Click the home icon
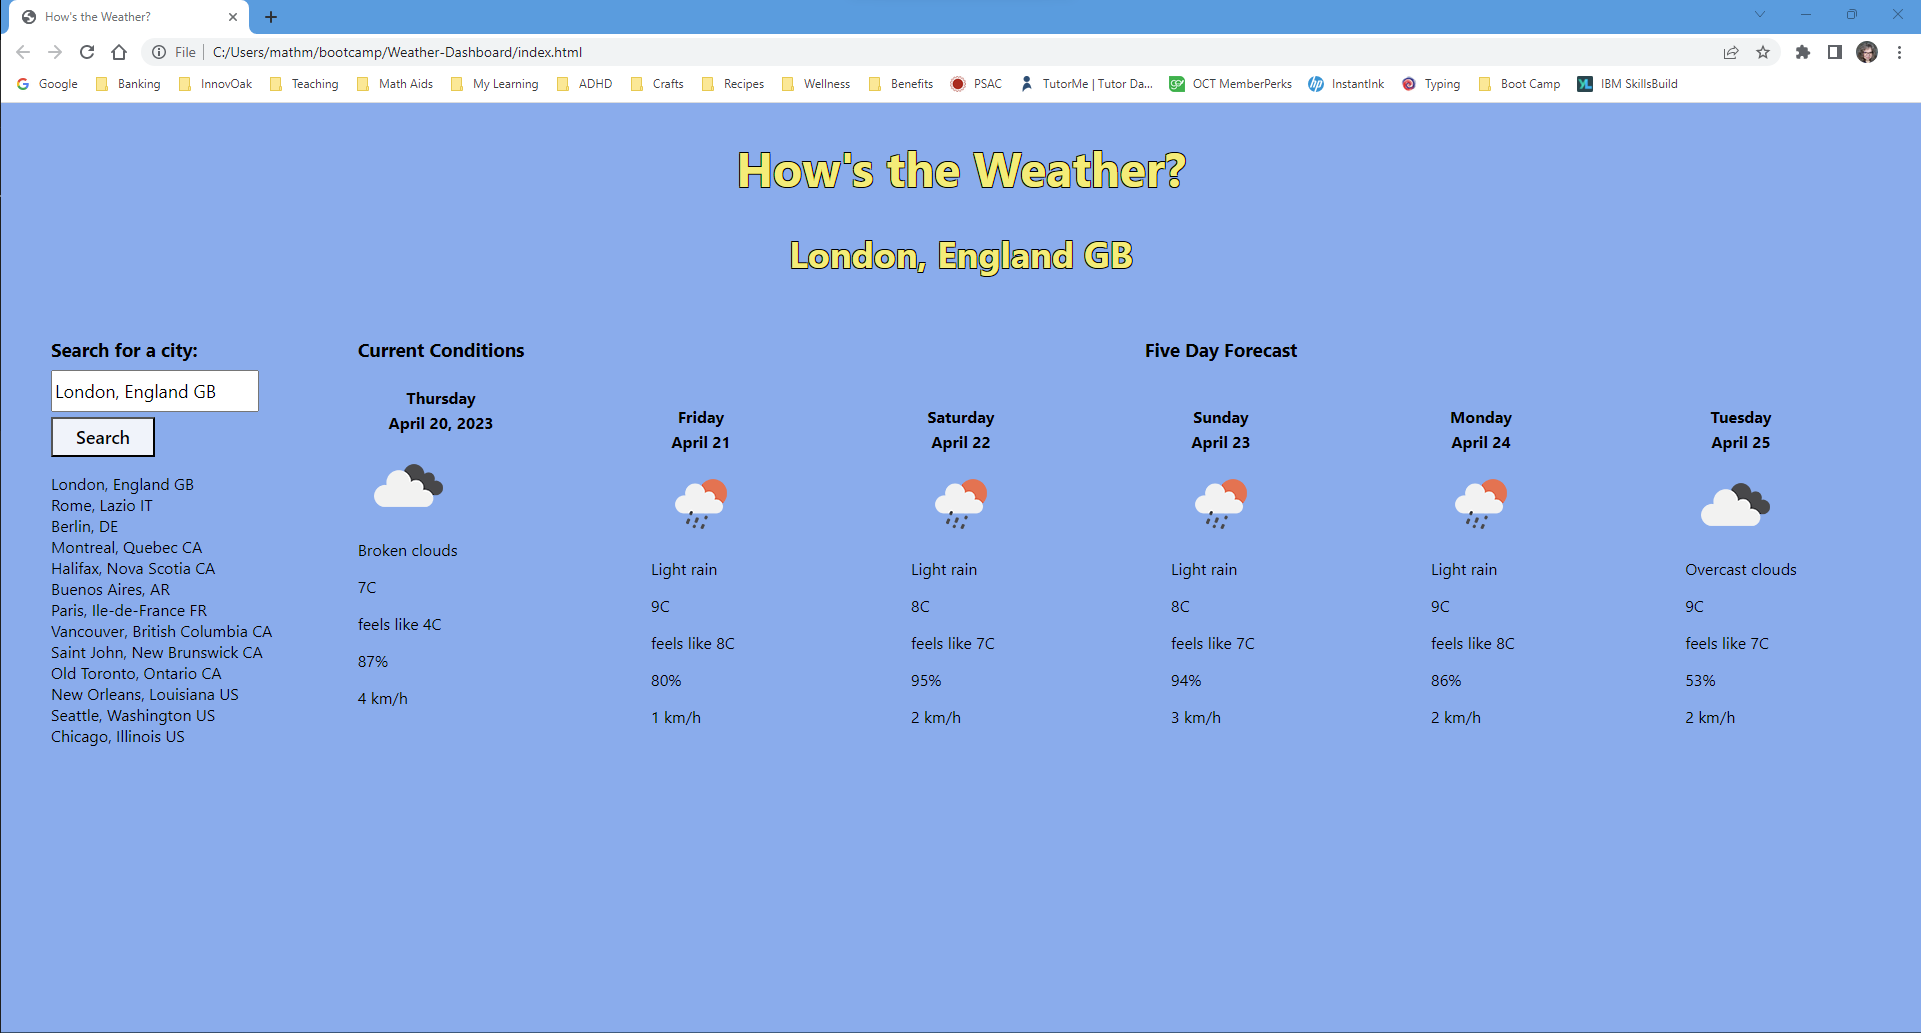 coord(119,52)
